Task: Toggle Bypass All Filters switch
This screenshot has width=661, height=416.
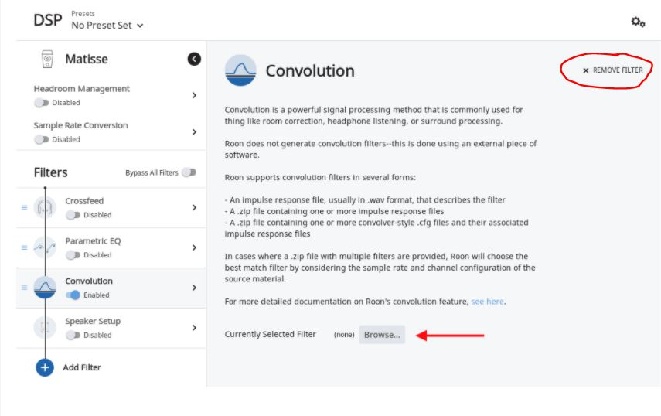Action: pyautogui.click(x=189, y=172)
